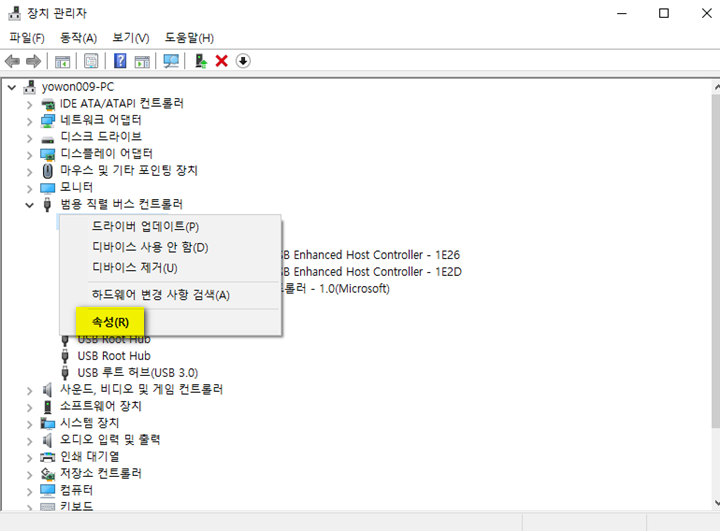Screen dimensions: 720x531
Task: Choose 하드웨어 변경 사항 검색(A)
Action: (x=170, y=294)
